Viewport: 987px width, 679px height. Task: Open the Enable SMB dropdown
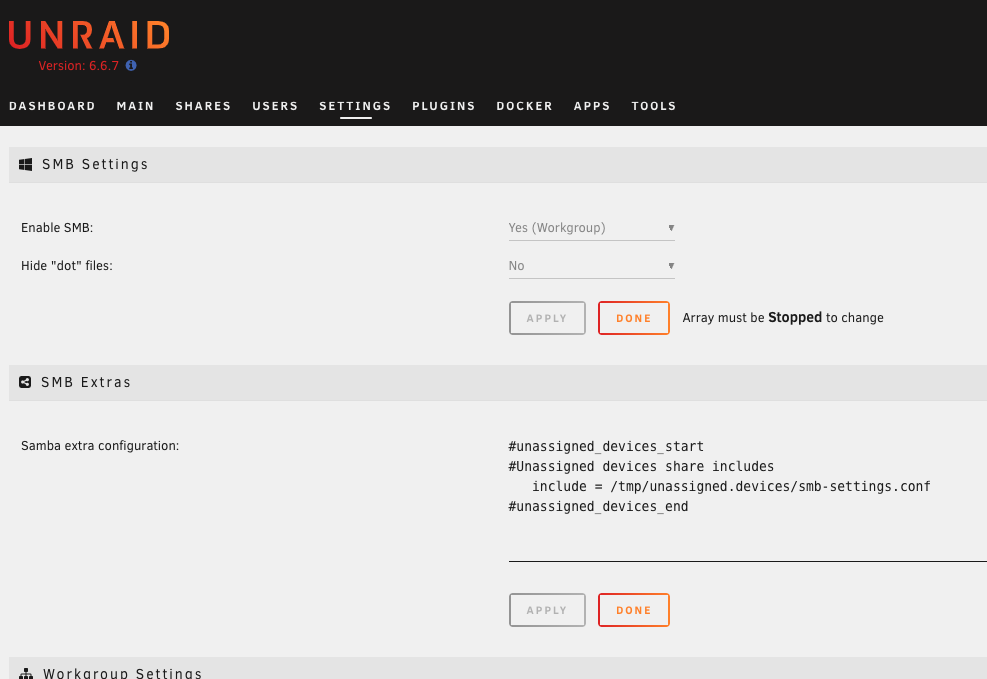pos(592,228)
